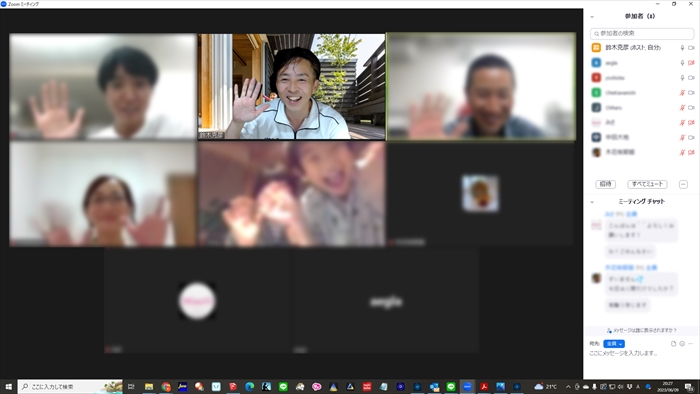Open the 全員 recipient dropdown
Image resolution: width=700 pixels, height=394 pixels.
pos(614,344)
